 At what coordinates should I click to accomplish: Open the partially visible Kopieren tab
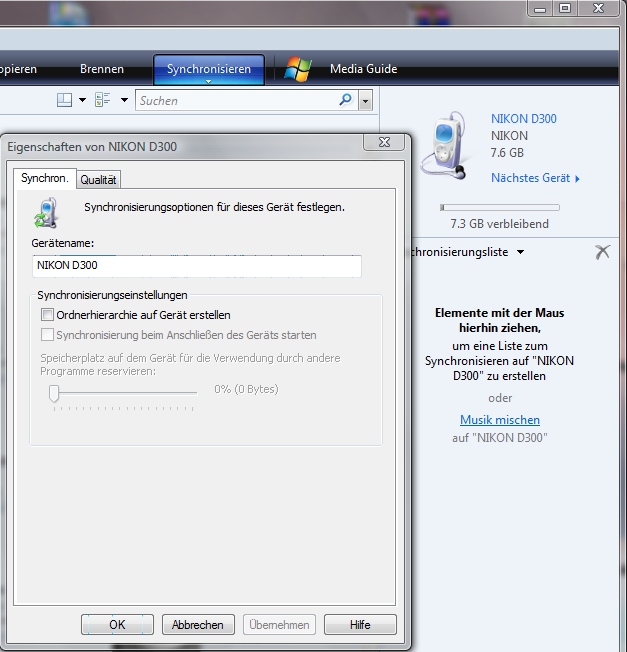coord(18,69)
